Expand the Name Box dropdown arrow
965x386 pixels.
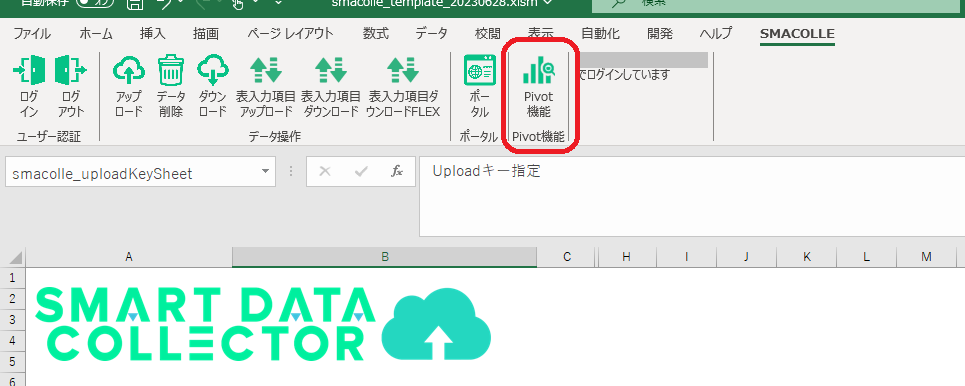[265, 172]
